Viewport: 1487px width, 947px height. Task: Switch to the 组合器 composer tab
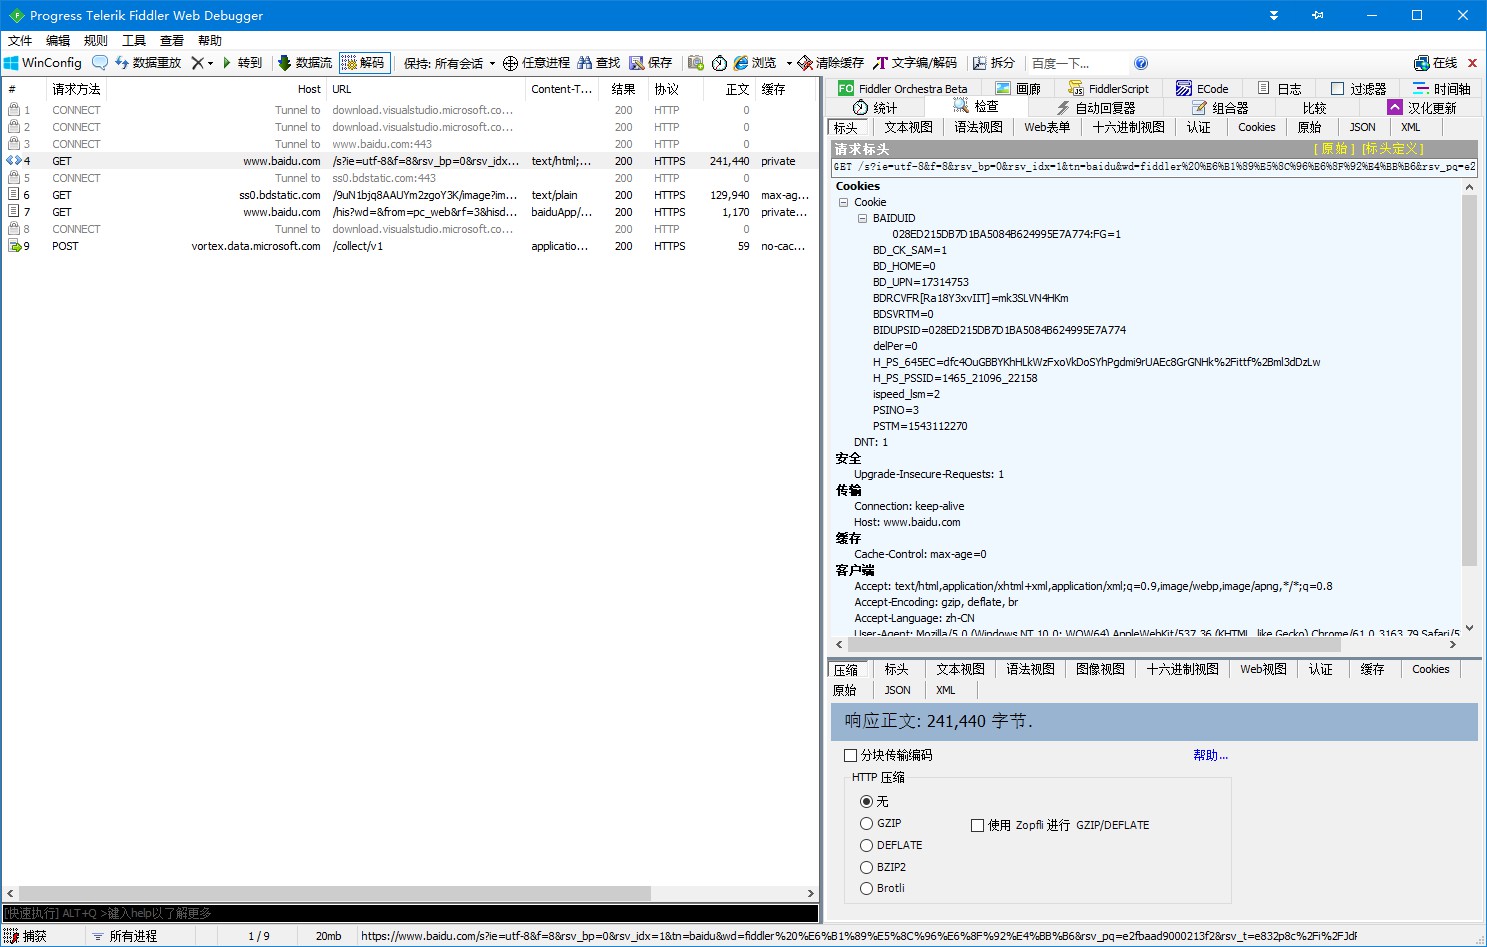(1220, 108)
